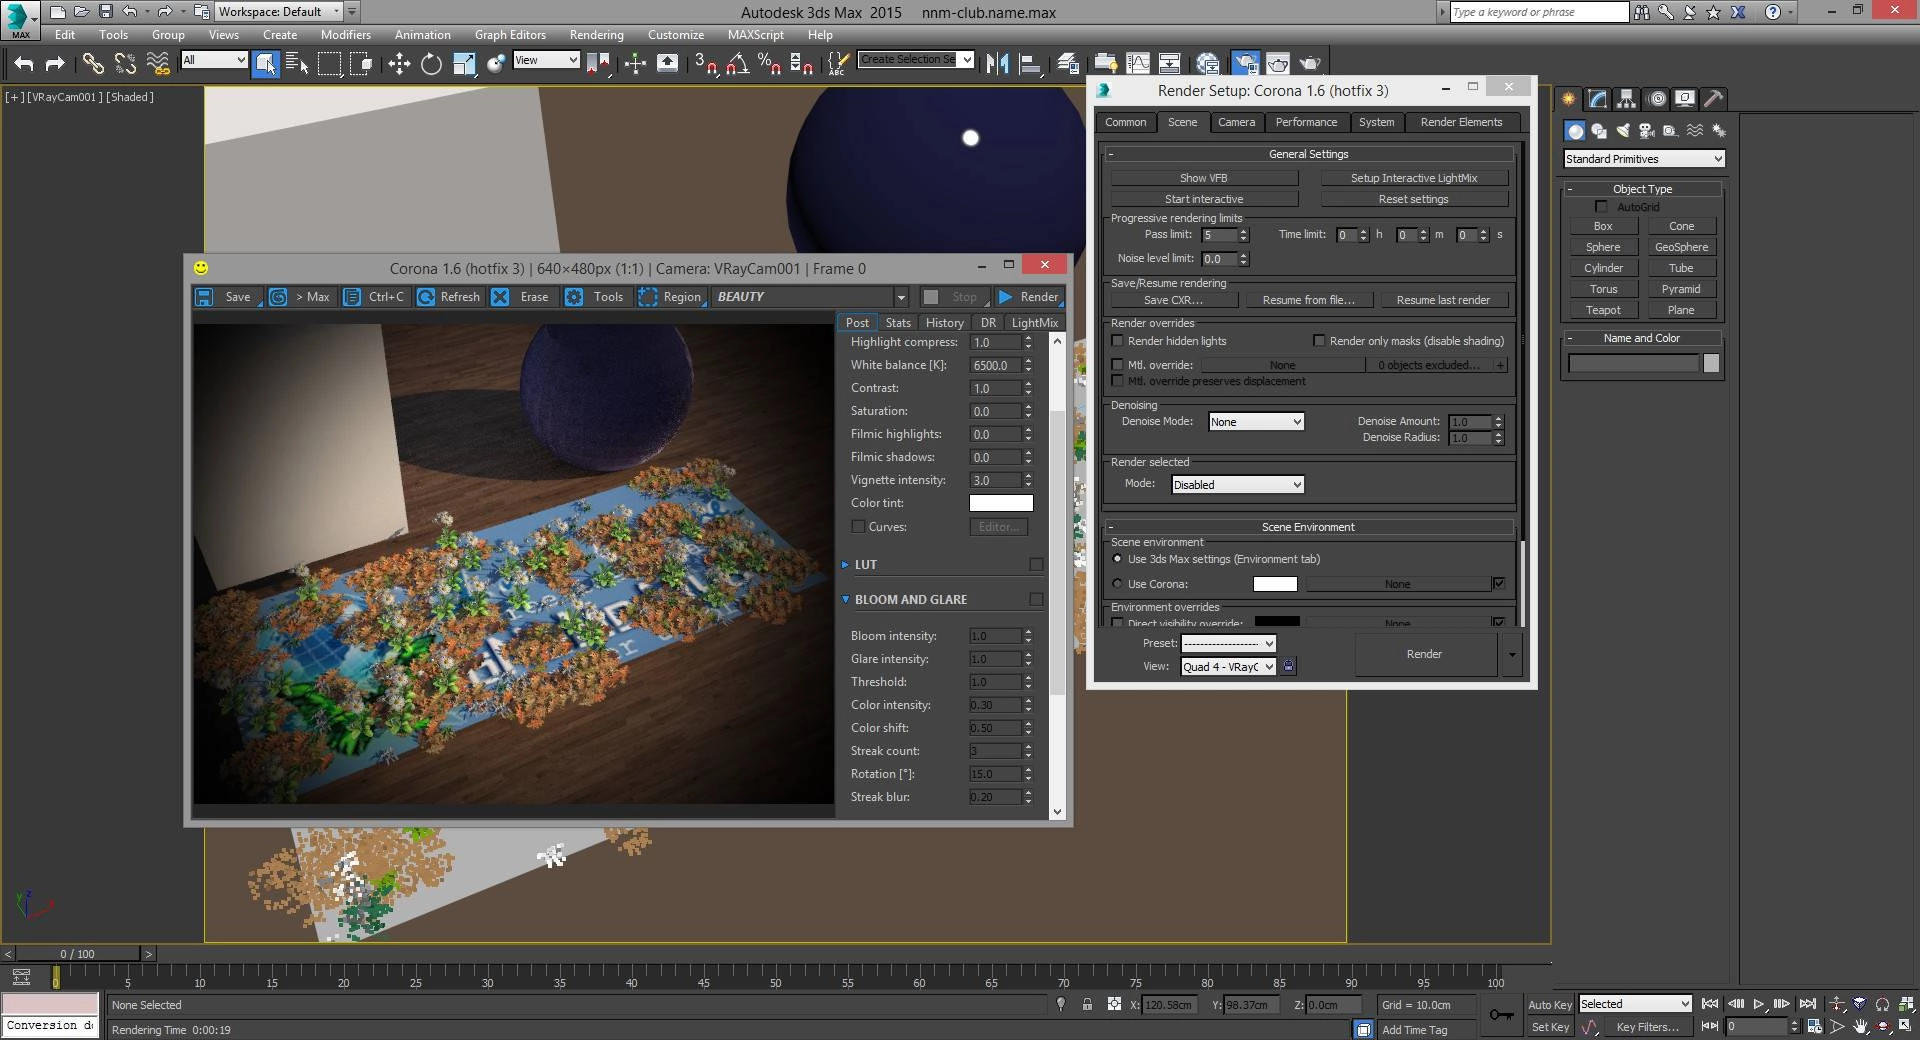
Task: Open the Standard Primitives dropdown
Action: pos(1644,159)
